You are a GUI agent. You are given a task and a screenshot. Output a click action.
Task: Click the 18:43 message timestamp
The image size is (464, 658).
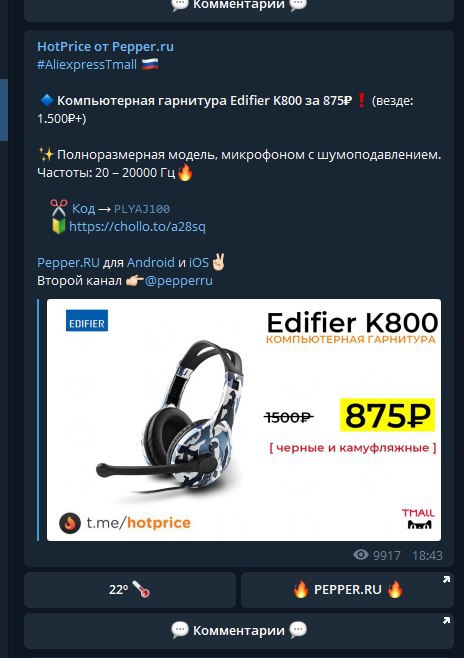coord(427,556)
